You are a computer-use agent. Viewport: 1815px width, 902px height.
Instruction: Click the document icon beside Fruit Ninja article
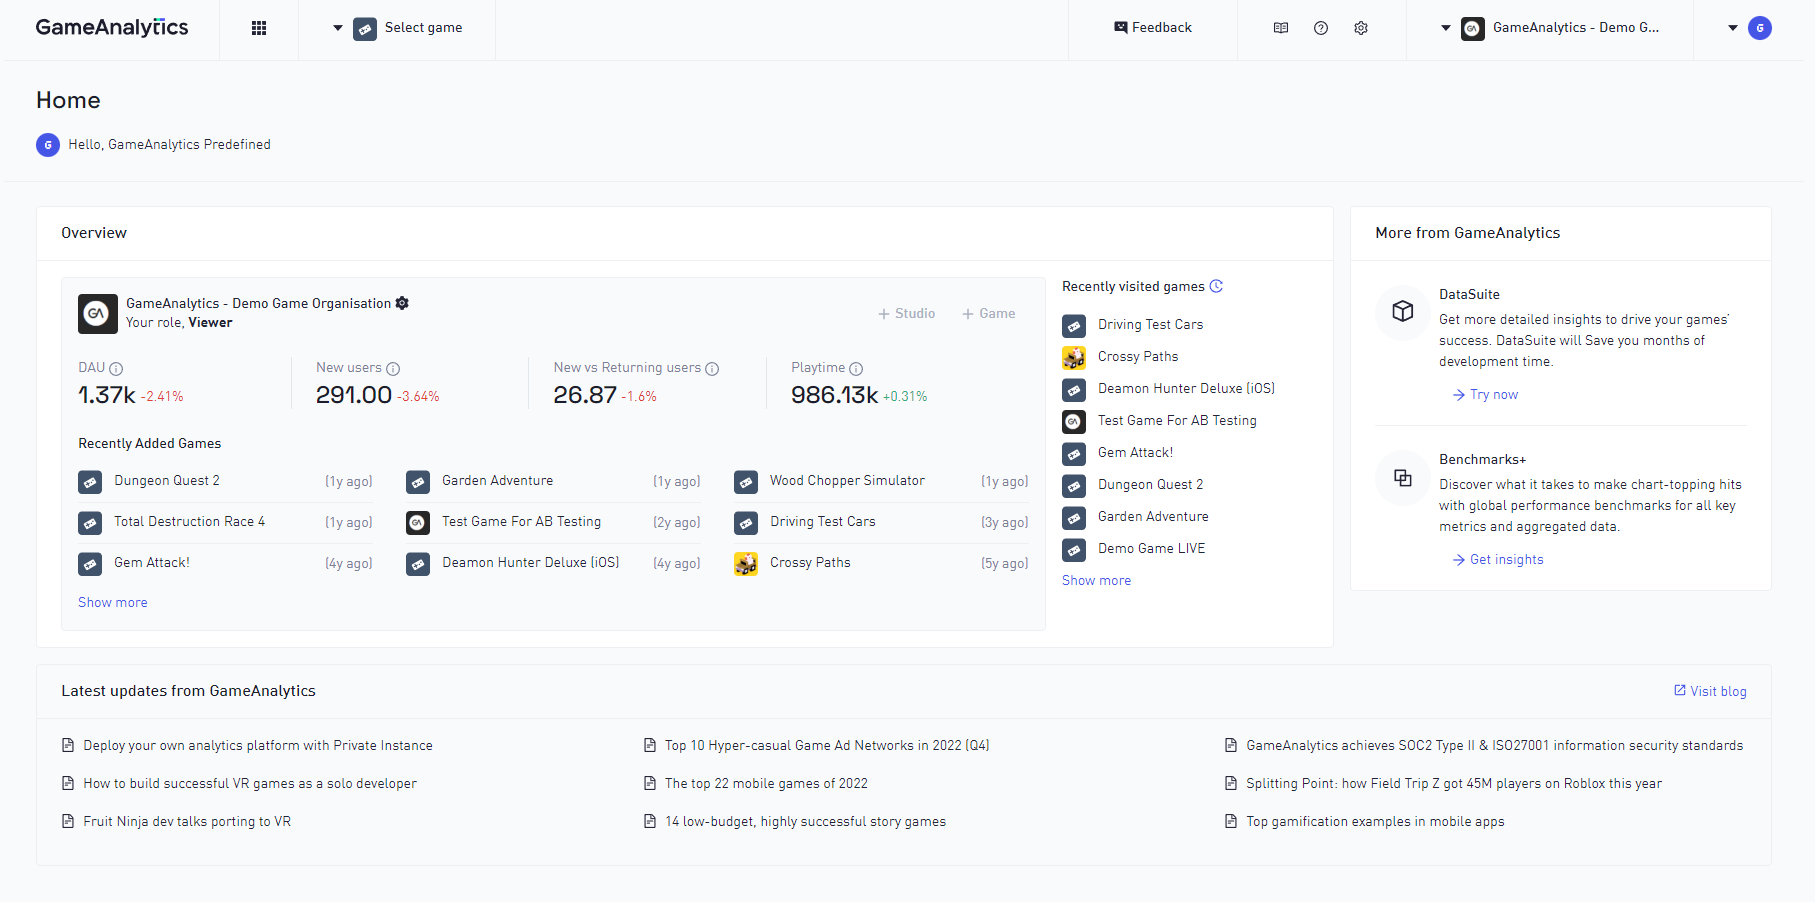click(x=68, y=821)
